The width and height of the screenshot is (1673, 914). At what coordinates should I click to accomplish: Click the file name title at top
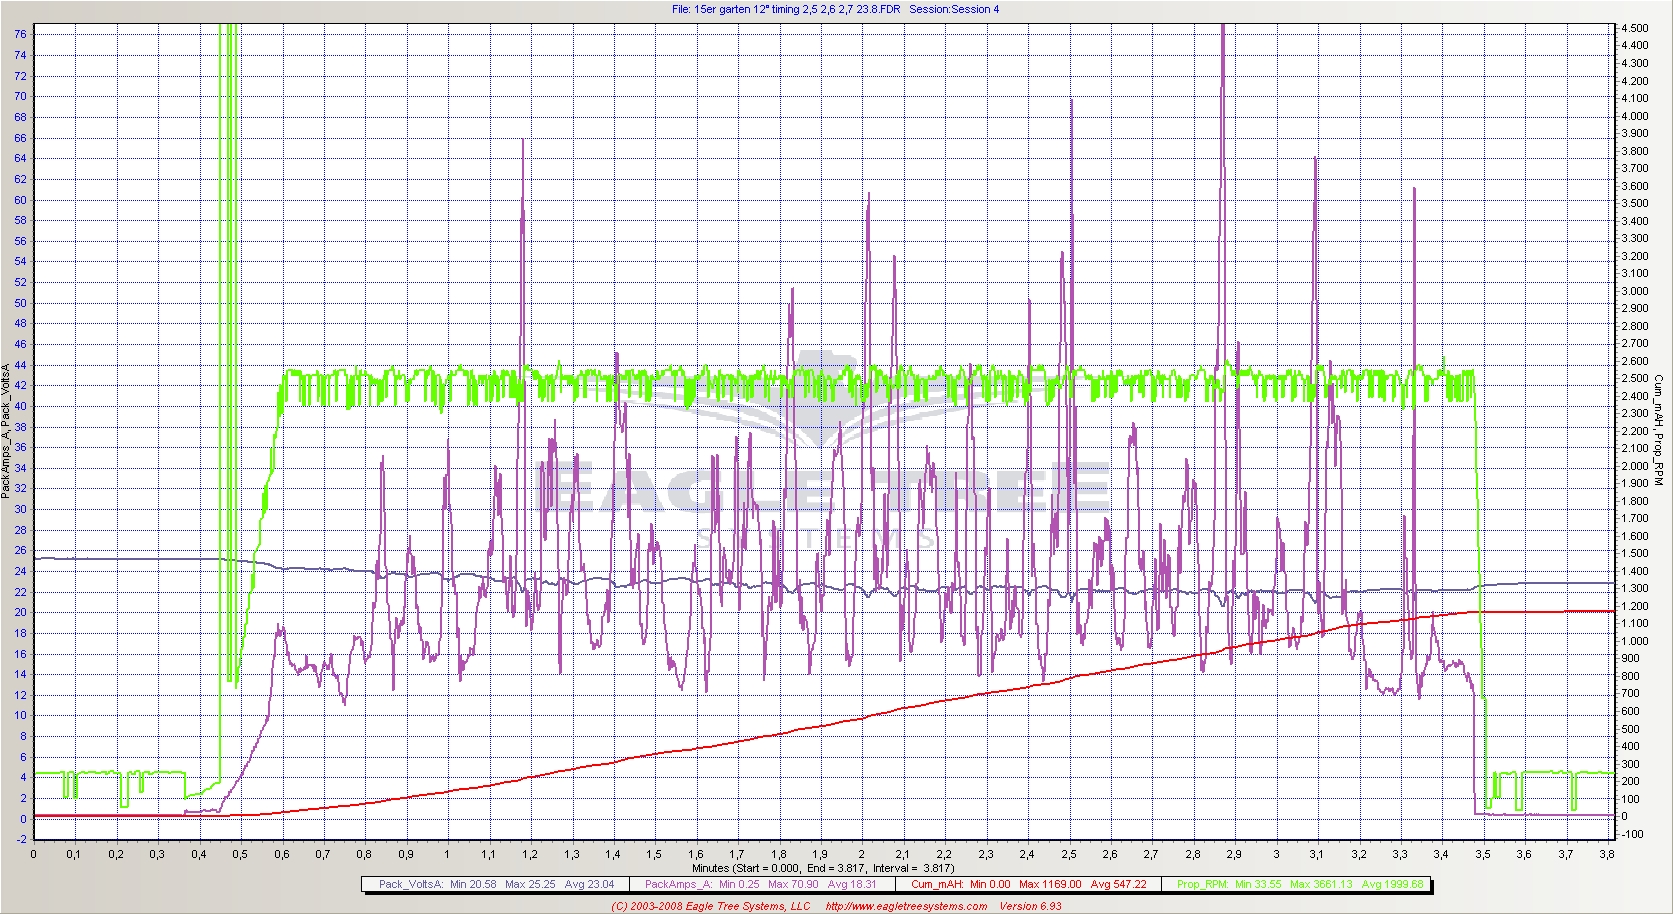tap(786, 9)
